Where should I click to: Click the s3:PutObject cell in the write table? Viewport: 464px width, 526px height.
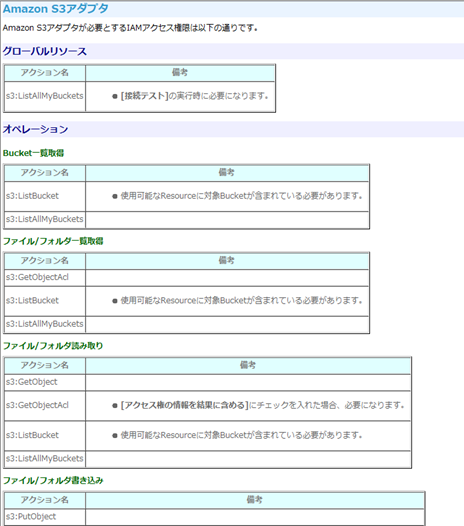[45, 517]
